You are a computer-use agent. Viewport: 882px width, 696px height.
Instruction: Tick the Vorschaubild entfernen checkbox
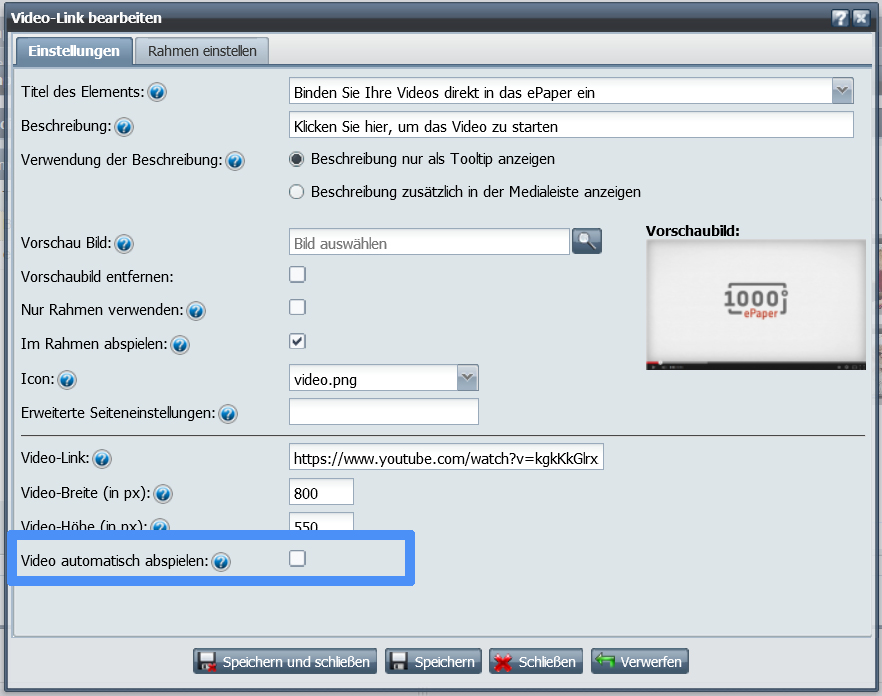(x=297, y=274)
